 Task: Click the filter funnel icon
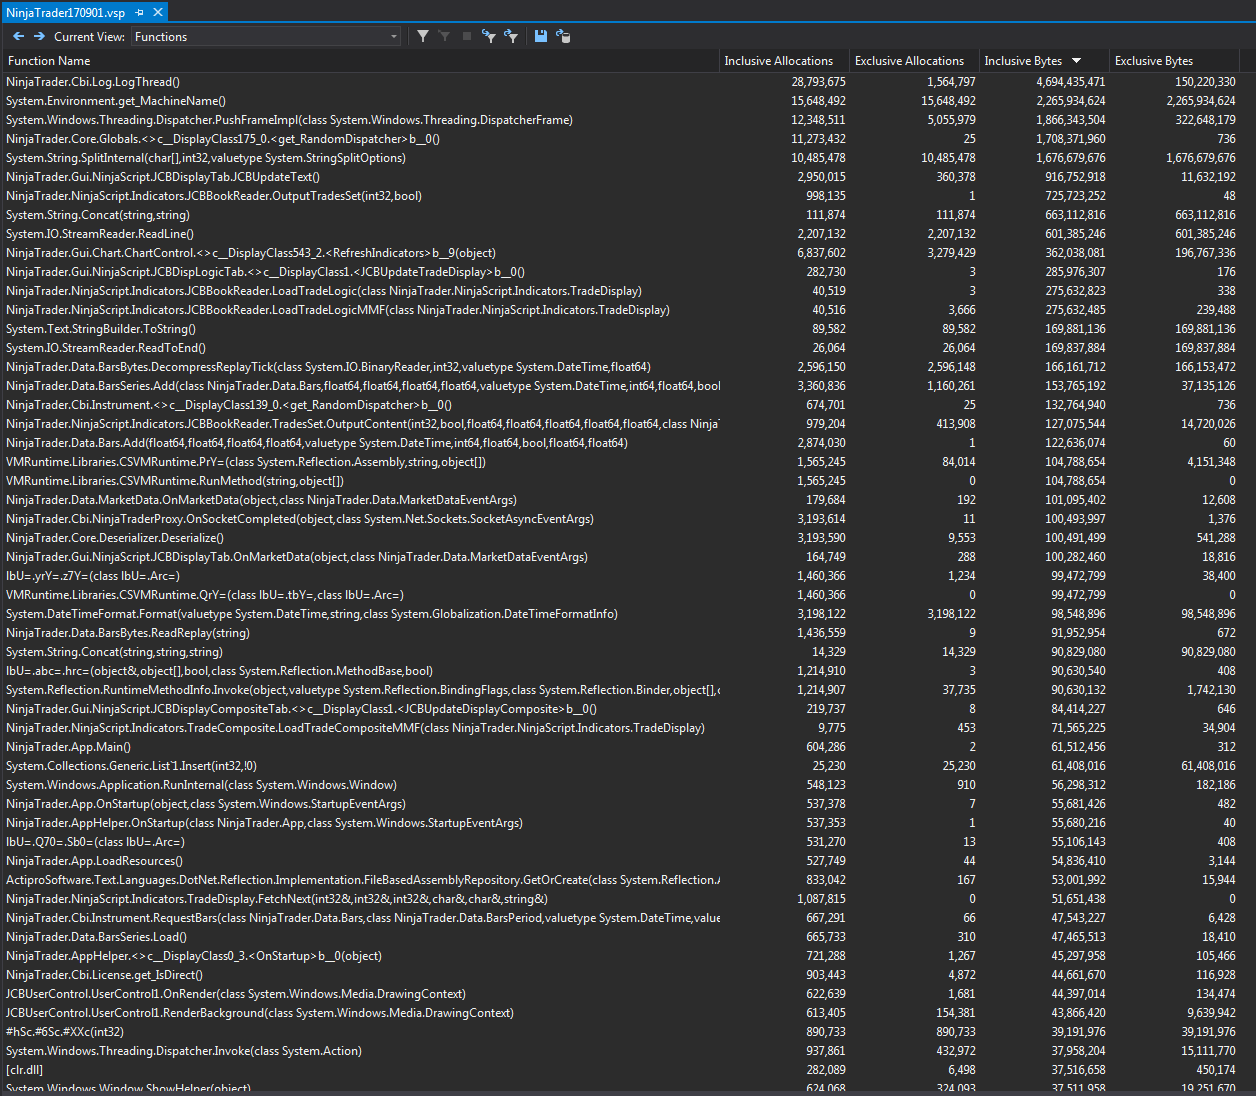click(x=423, y=36)
